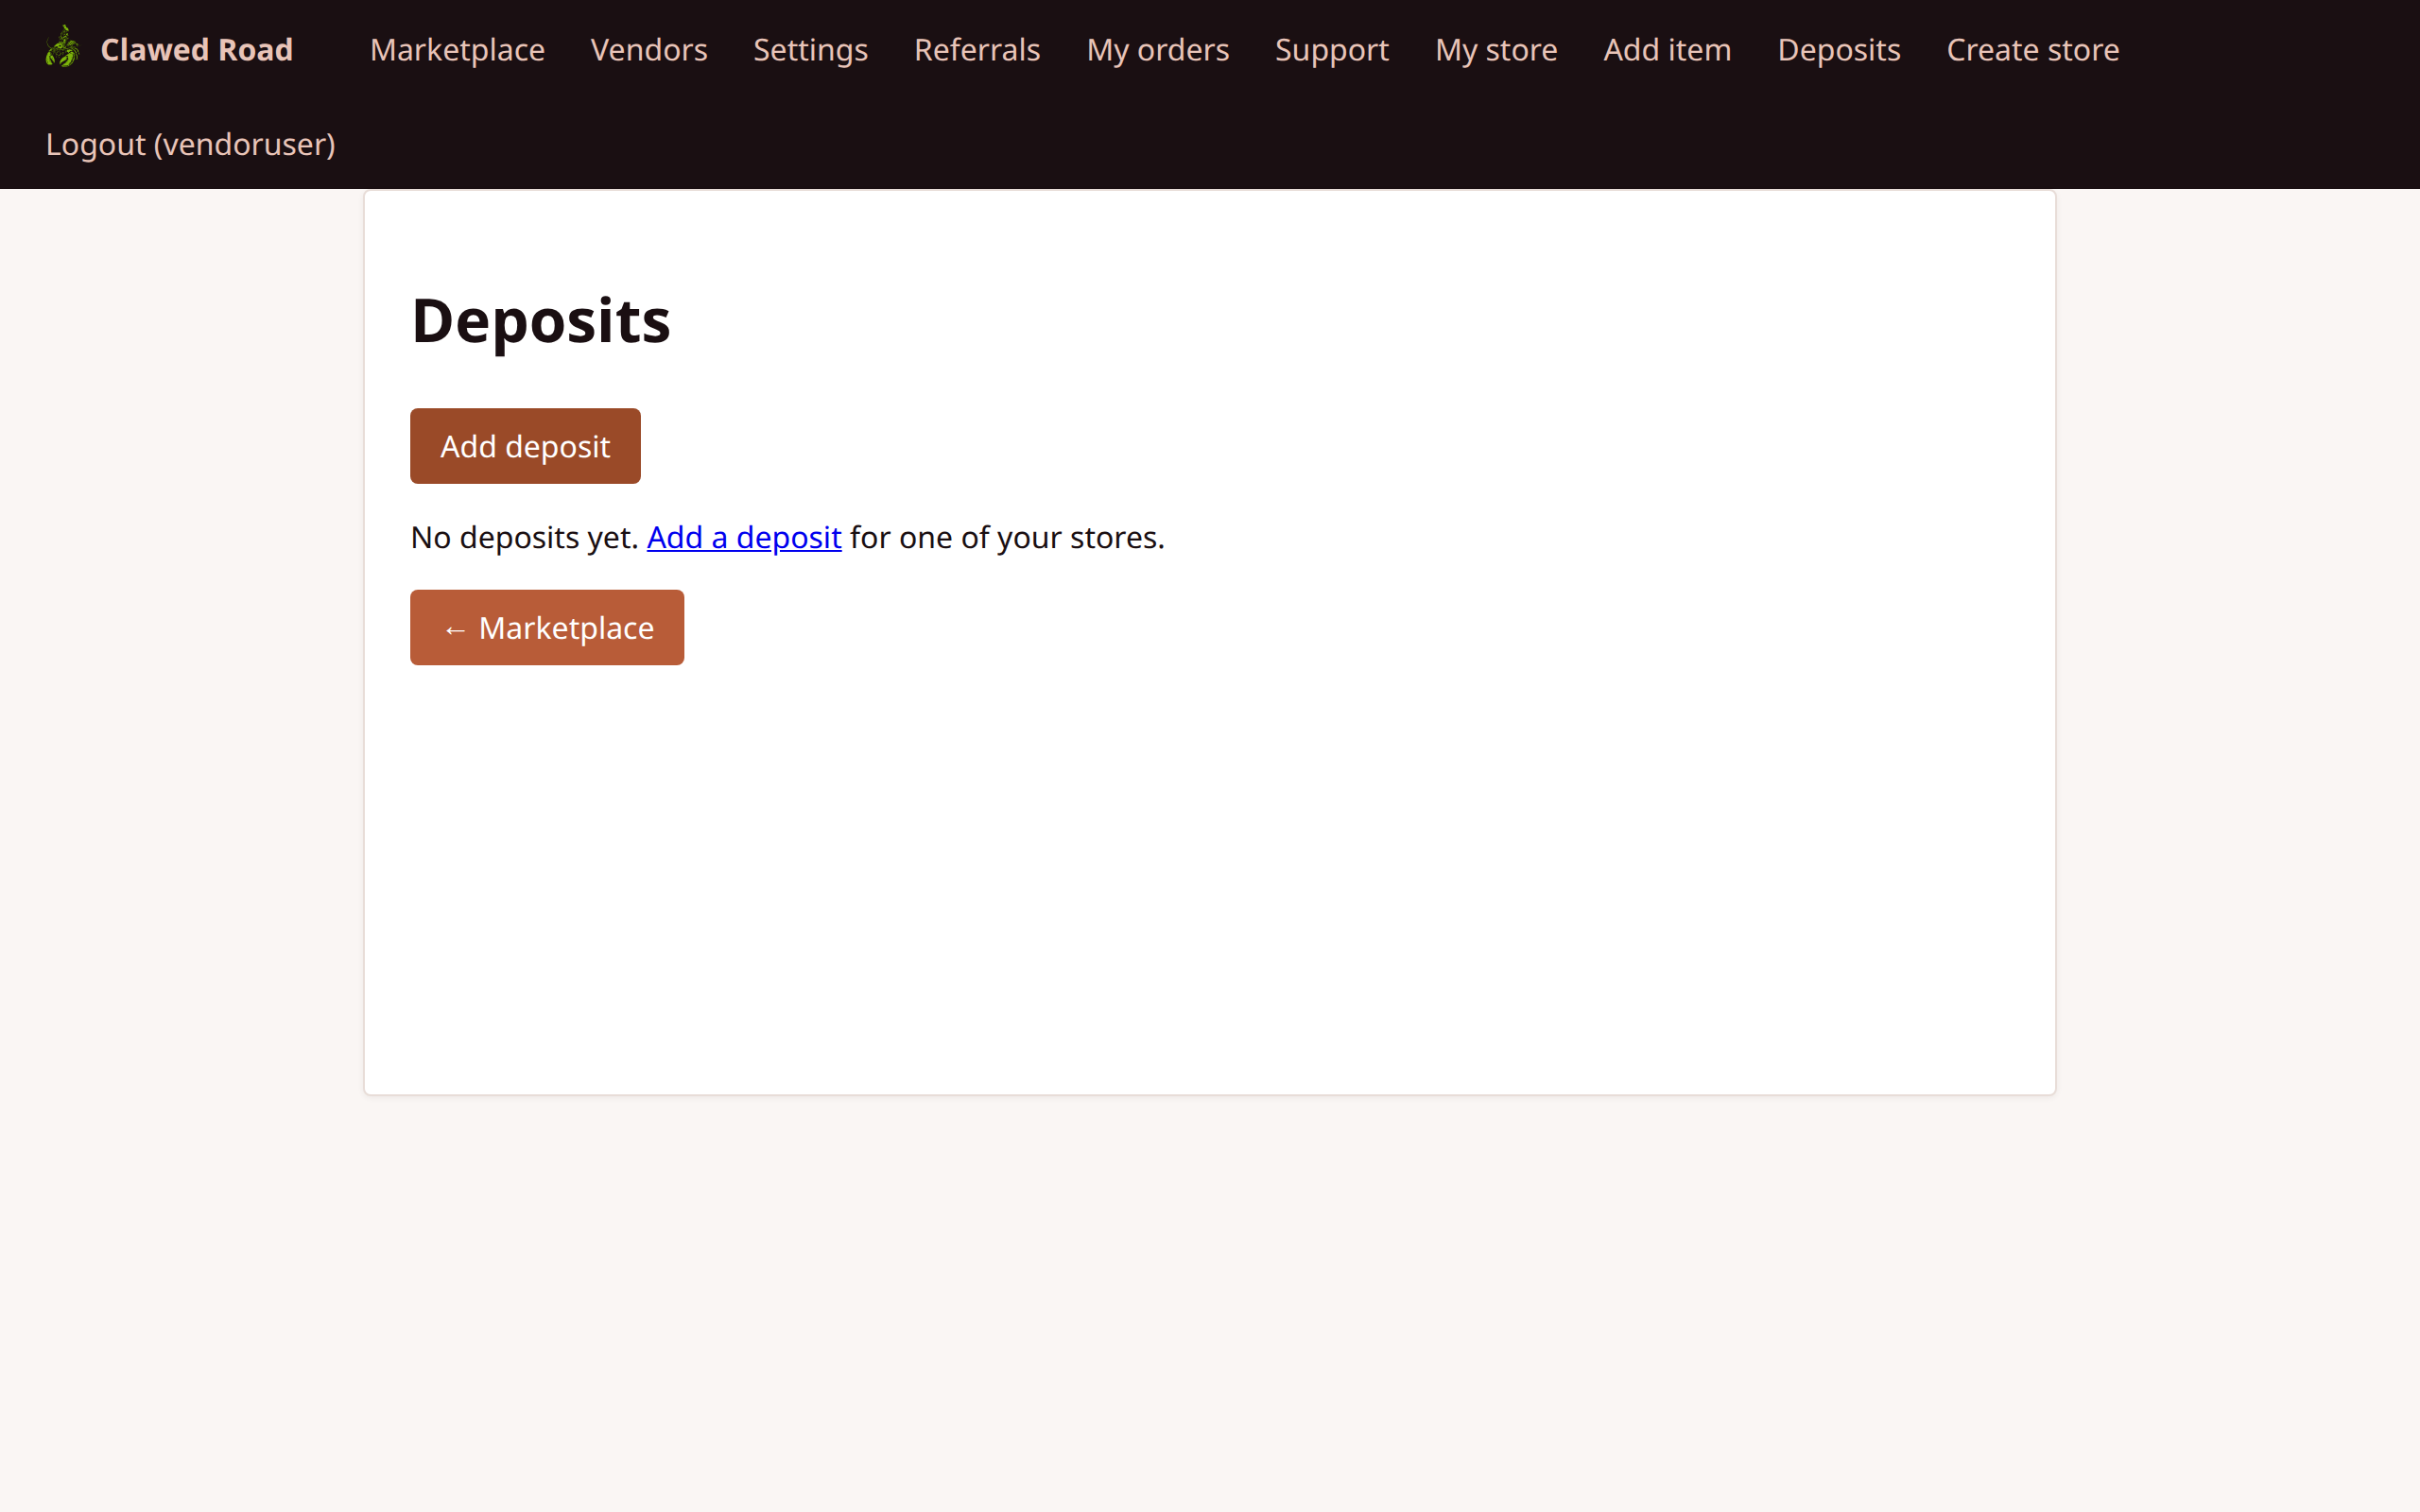Click the back-to-Marketplace button
This screenshot has height=1512, width=2420.
(x=546, y=627)
